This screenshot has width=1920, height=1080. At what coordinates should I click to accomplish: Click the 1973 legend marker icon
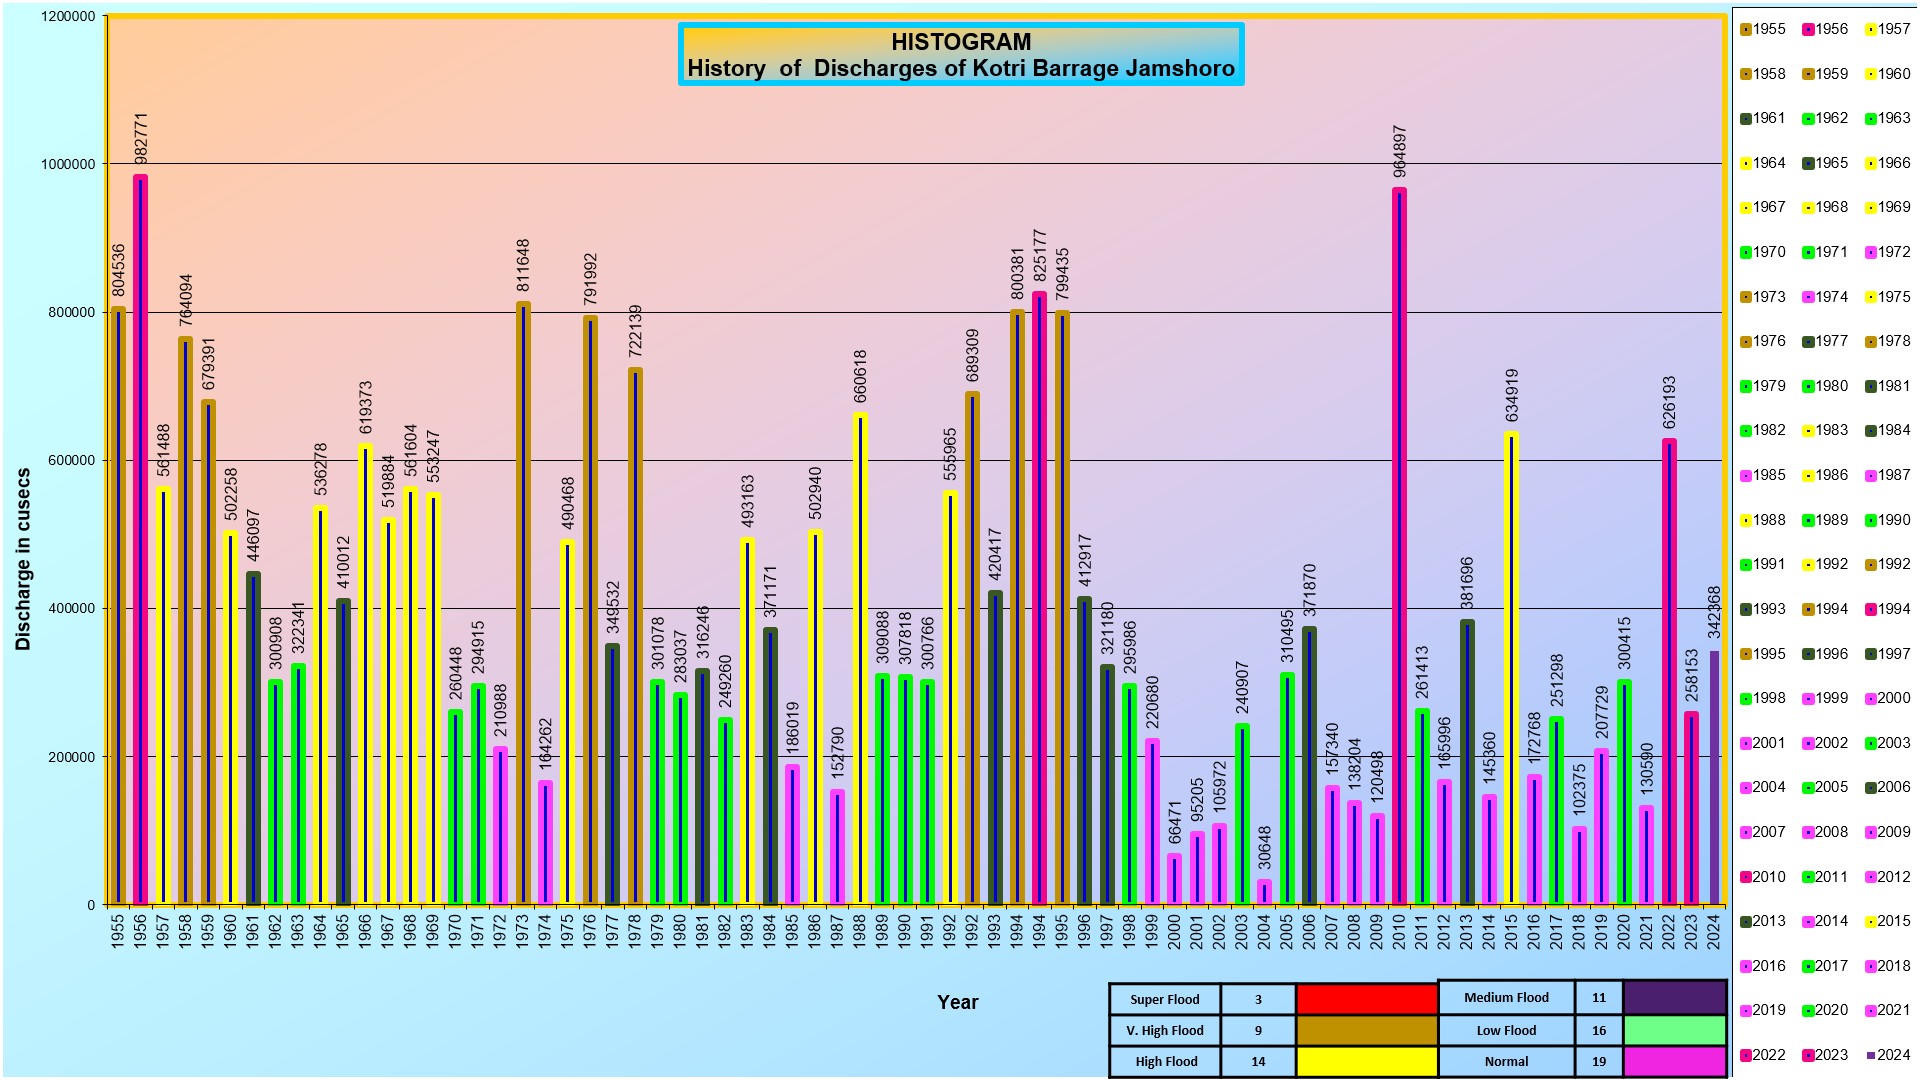1746,297
